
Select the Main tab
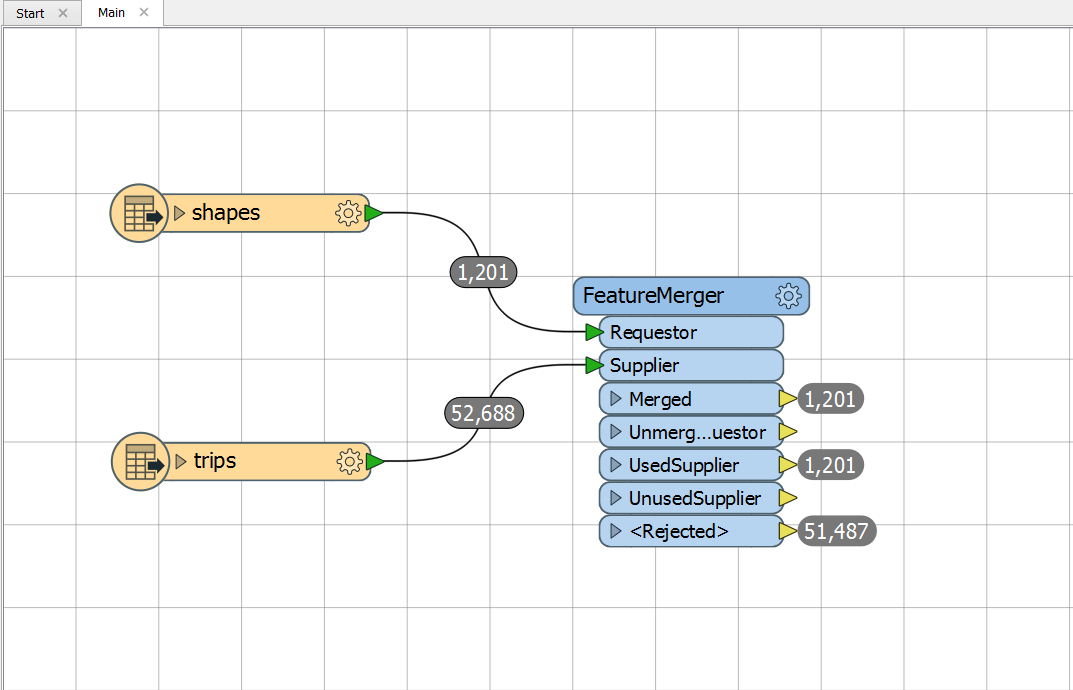click(x=112, y=12)
